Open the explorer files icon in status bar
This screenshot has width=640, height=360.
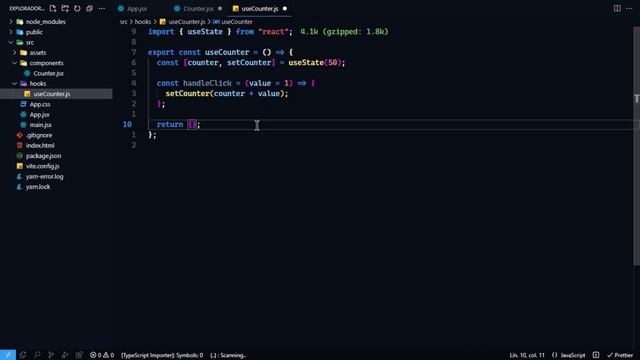(x=23, y=355)
